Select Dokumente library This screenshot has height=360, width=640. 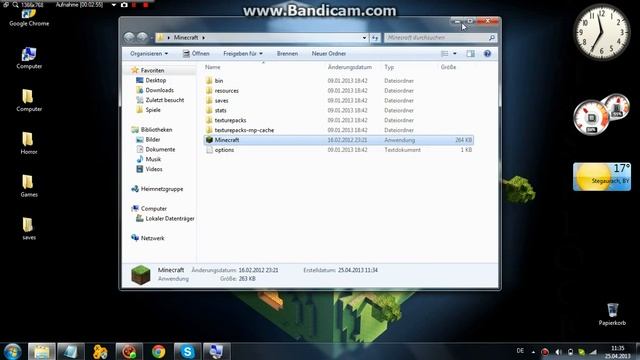point(160,149)
